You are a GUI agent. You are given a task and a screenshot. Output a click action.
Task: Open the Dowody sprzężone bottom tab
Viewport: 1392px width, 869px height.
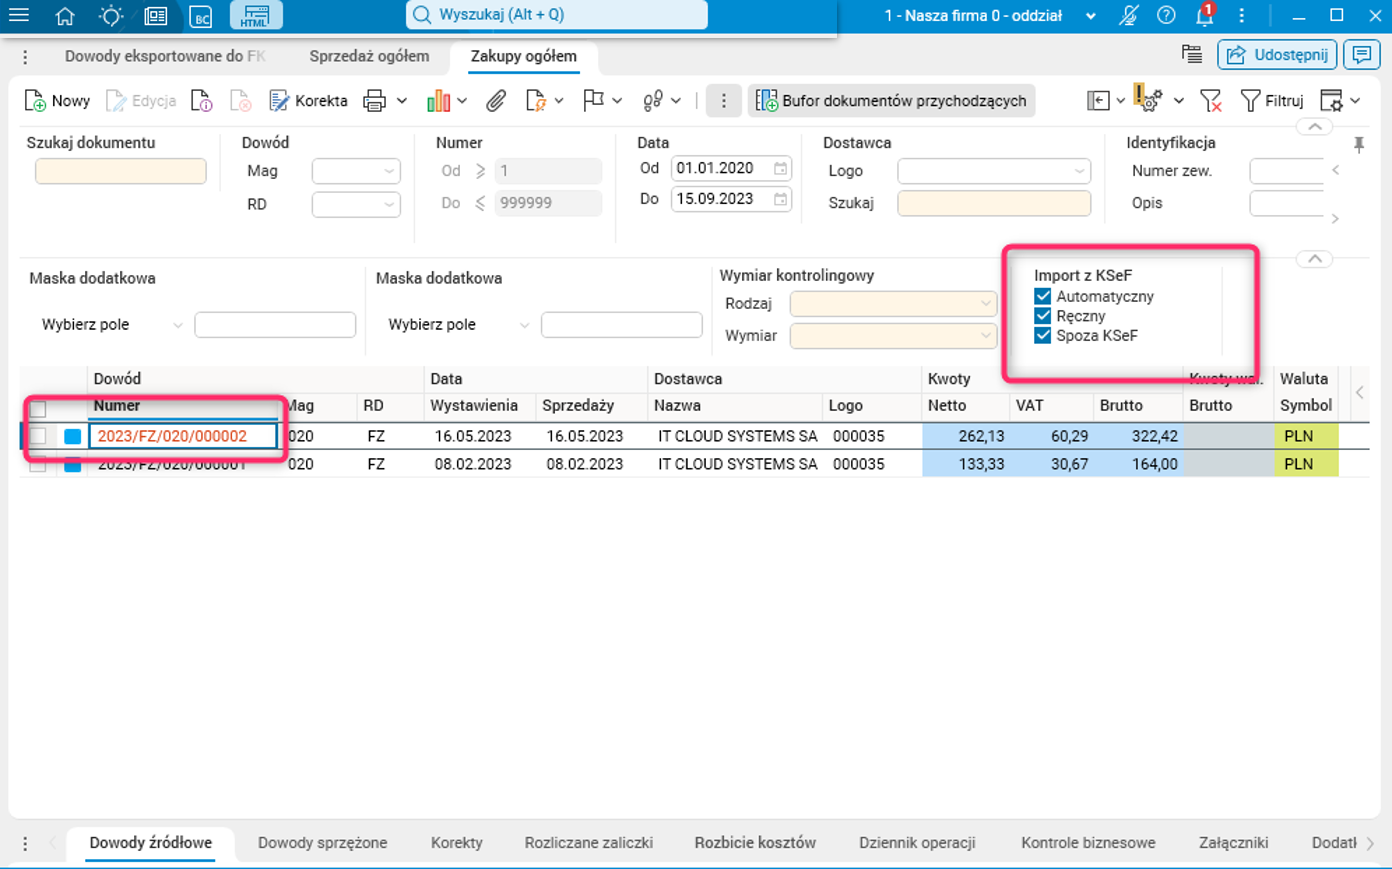tap(322, 843)
